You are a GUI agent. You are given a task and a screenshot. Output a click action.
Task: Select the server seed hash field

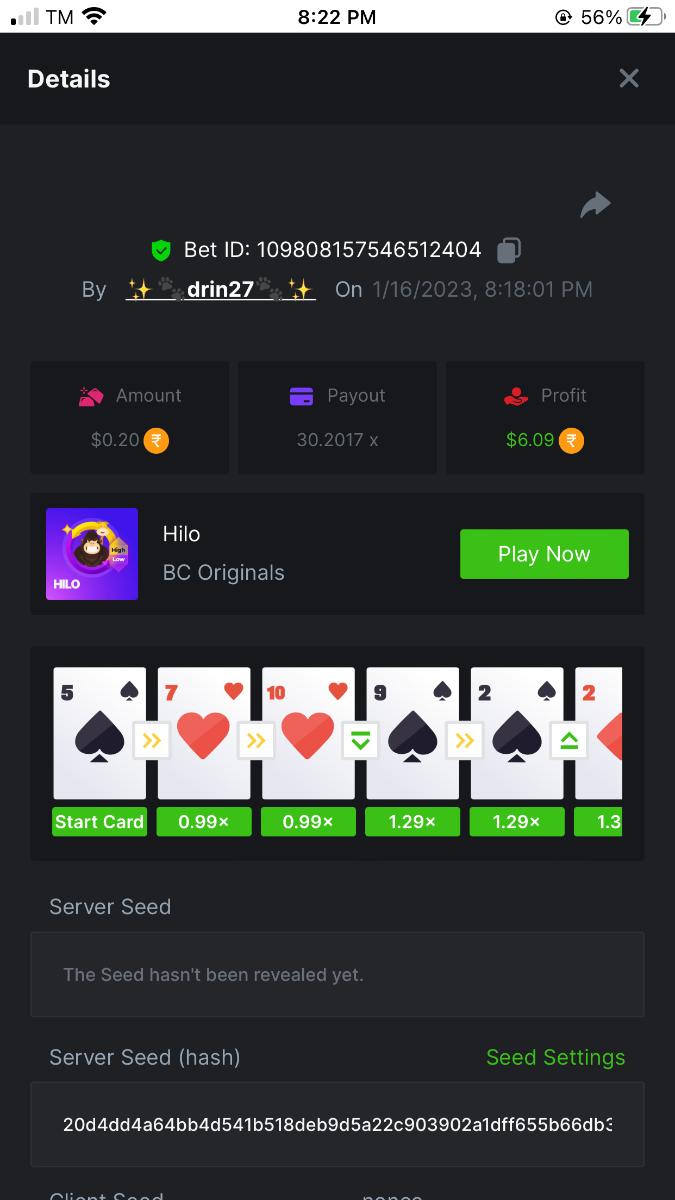point(337,1124)
